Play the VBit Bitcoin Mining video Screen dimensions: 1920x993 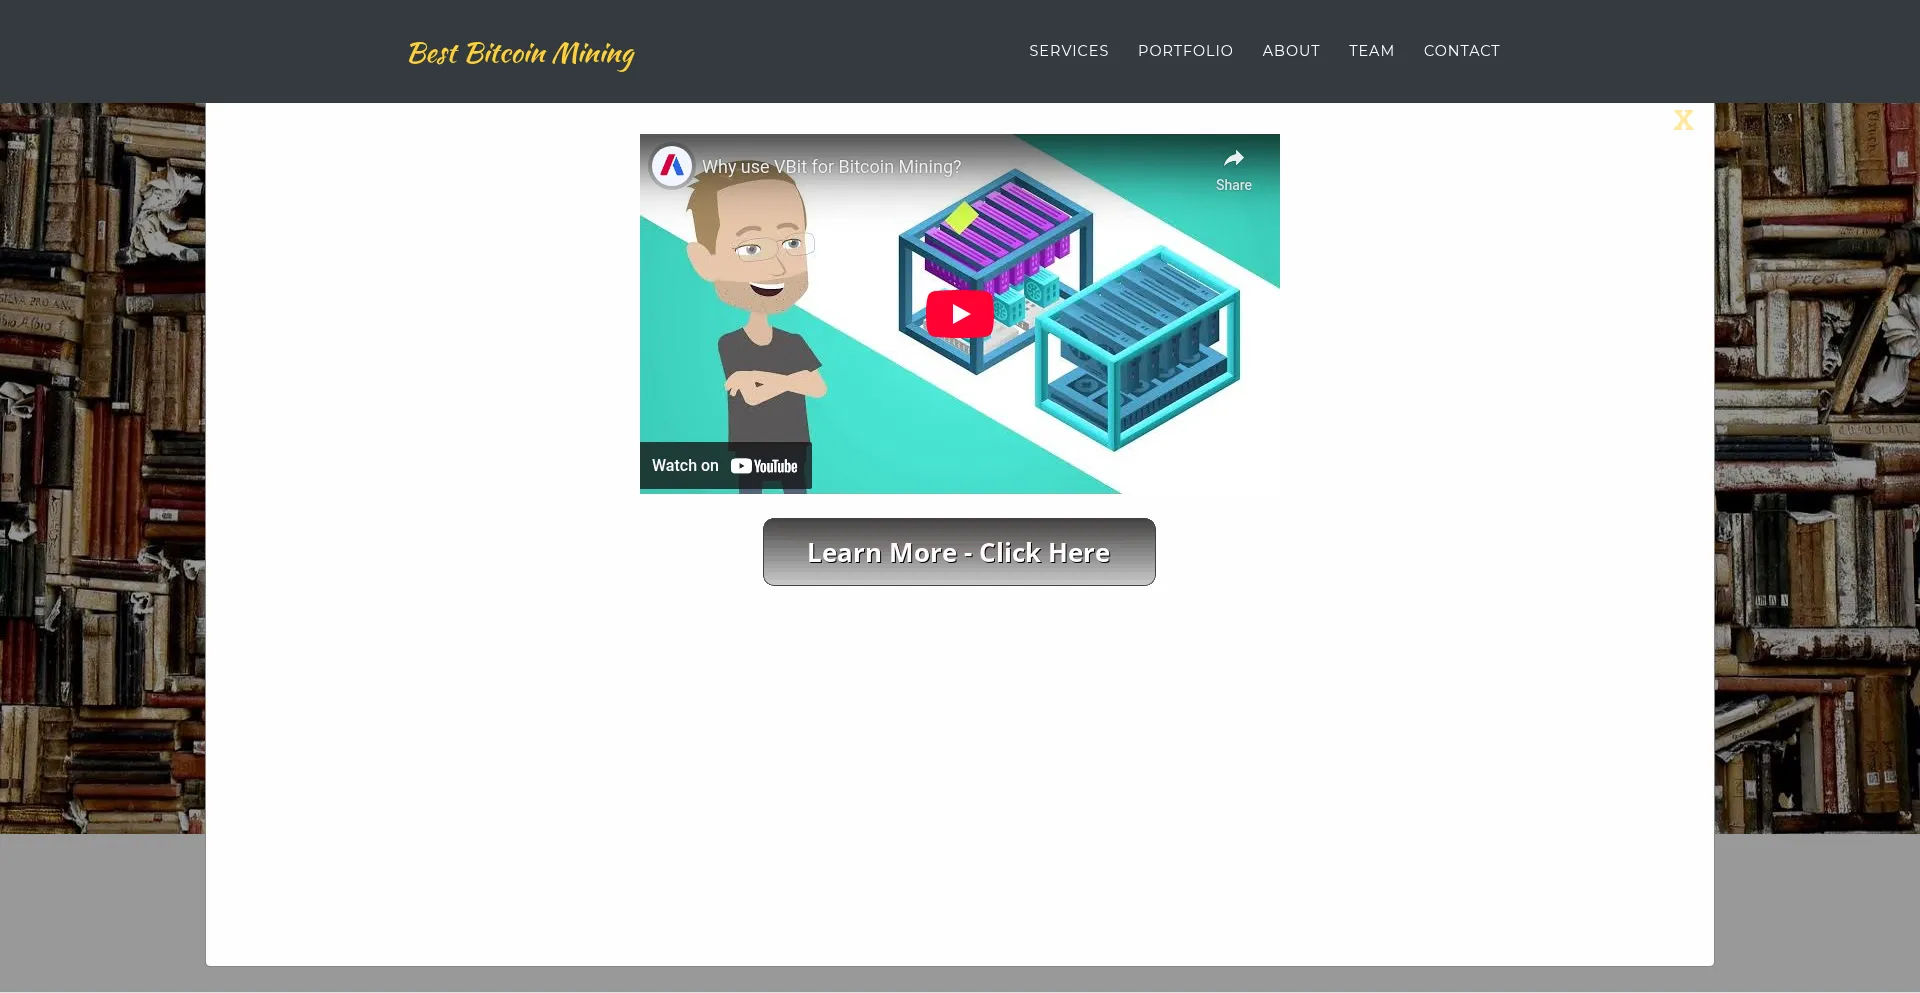pos(959,314)
